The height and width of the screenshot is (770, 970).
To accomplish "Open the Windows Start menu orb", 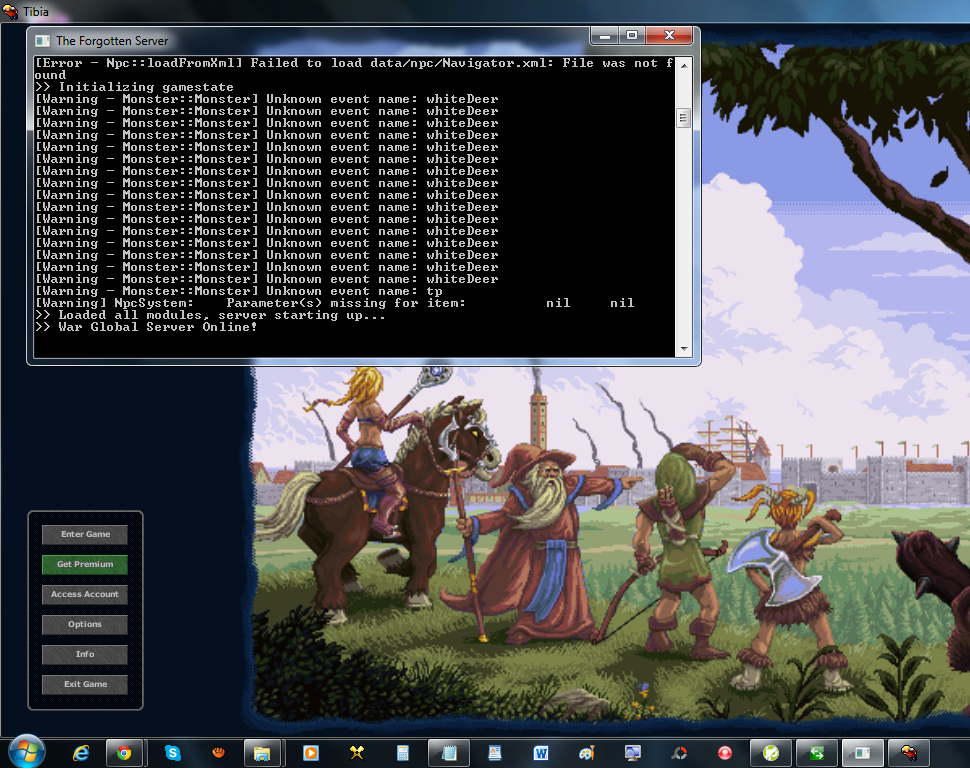I will coord(27,753).
